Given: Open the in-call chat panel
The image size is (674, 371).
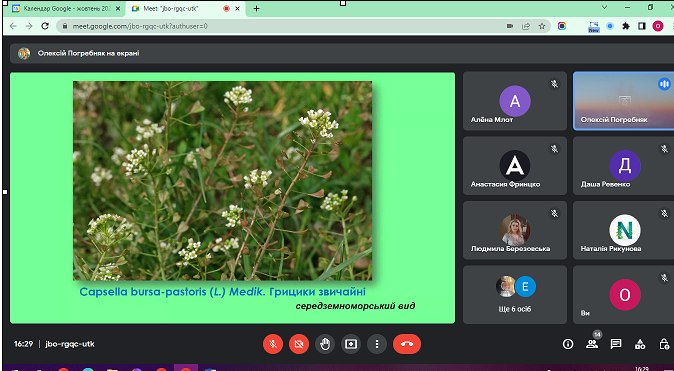Looking at the screenshot, I should pyautogui.click(x=616, y=344).
